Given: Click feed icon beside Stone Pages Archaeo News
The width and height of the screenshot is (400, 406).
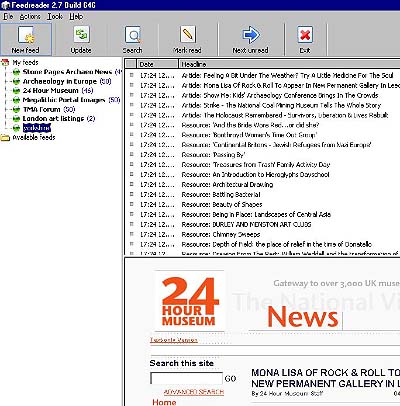Looking at the screenshot, I should (x=16, y=72).
